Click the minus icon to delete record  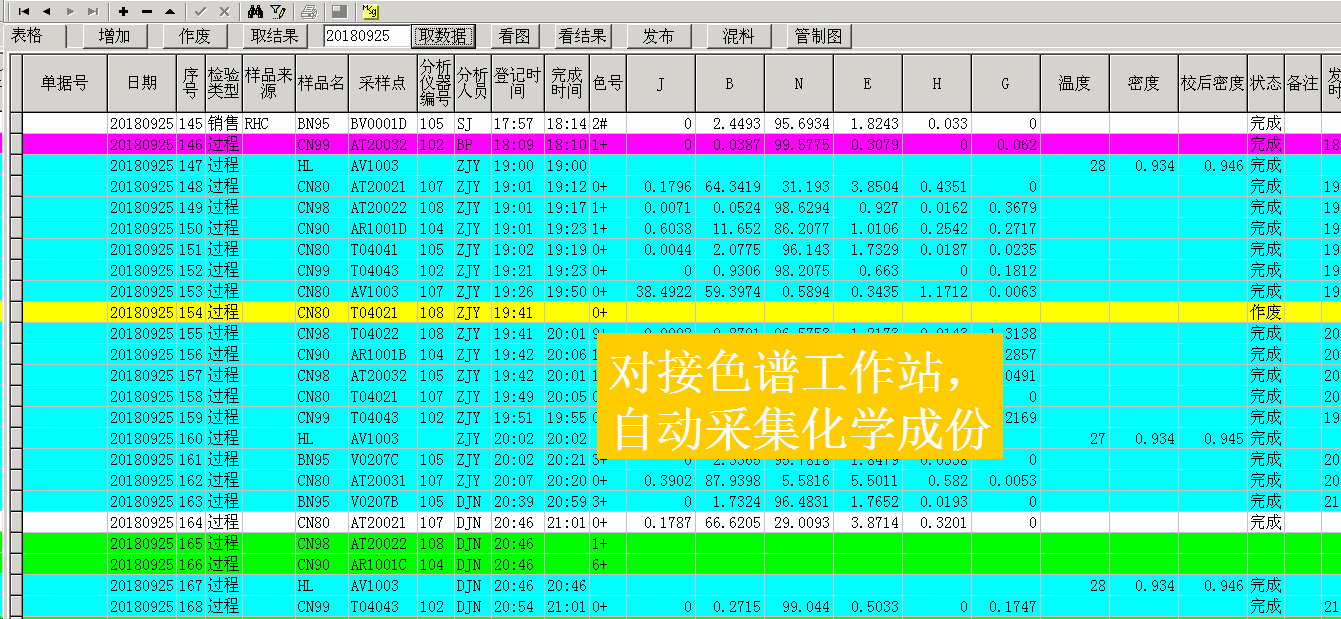pos(147,11)
